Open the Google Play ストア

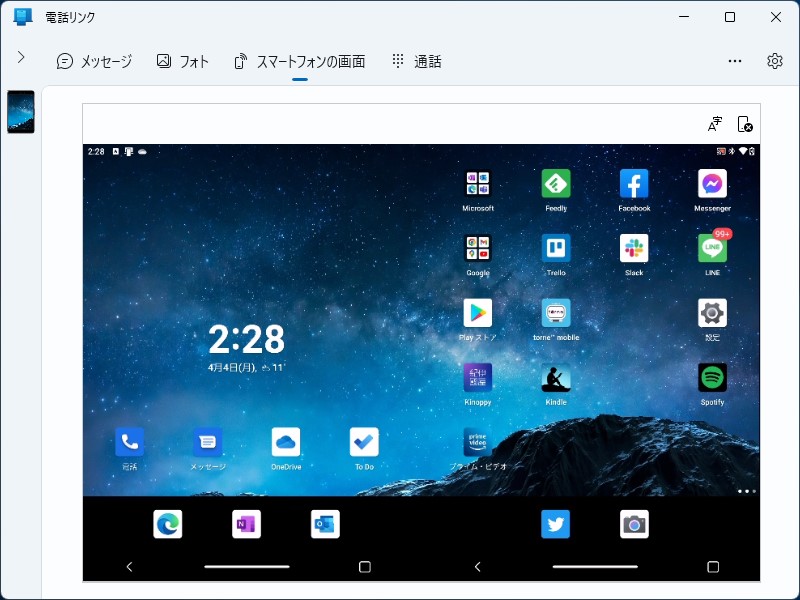pos(477,313)
